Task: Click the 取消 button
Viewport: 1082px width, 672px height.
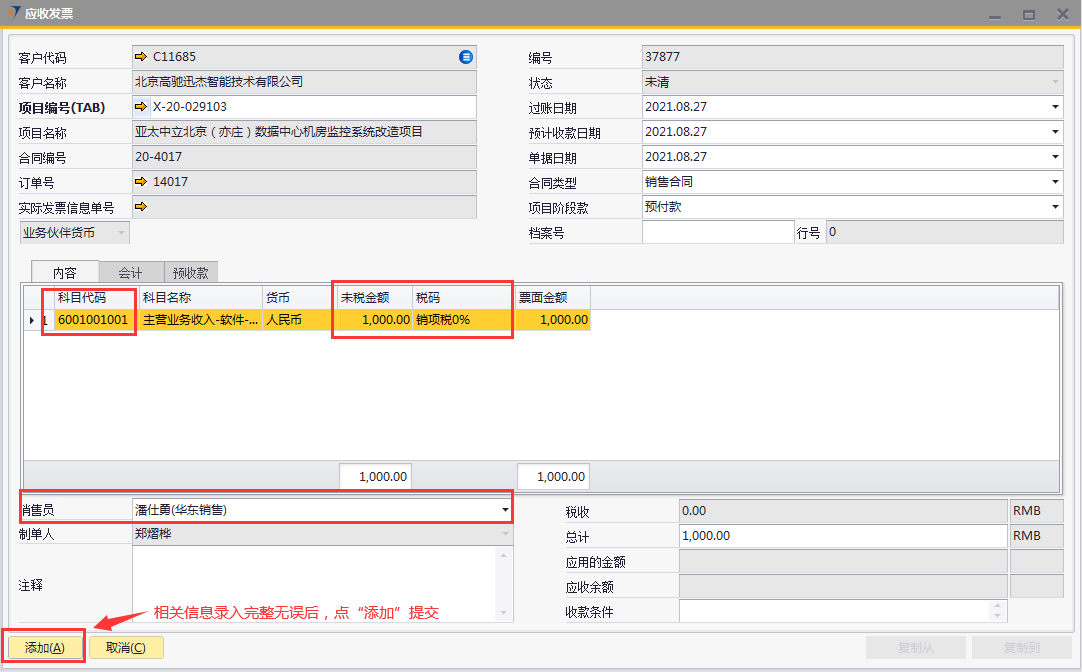Action: click(x=126, y=648)
